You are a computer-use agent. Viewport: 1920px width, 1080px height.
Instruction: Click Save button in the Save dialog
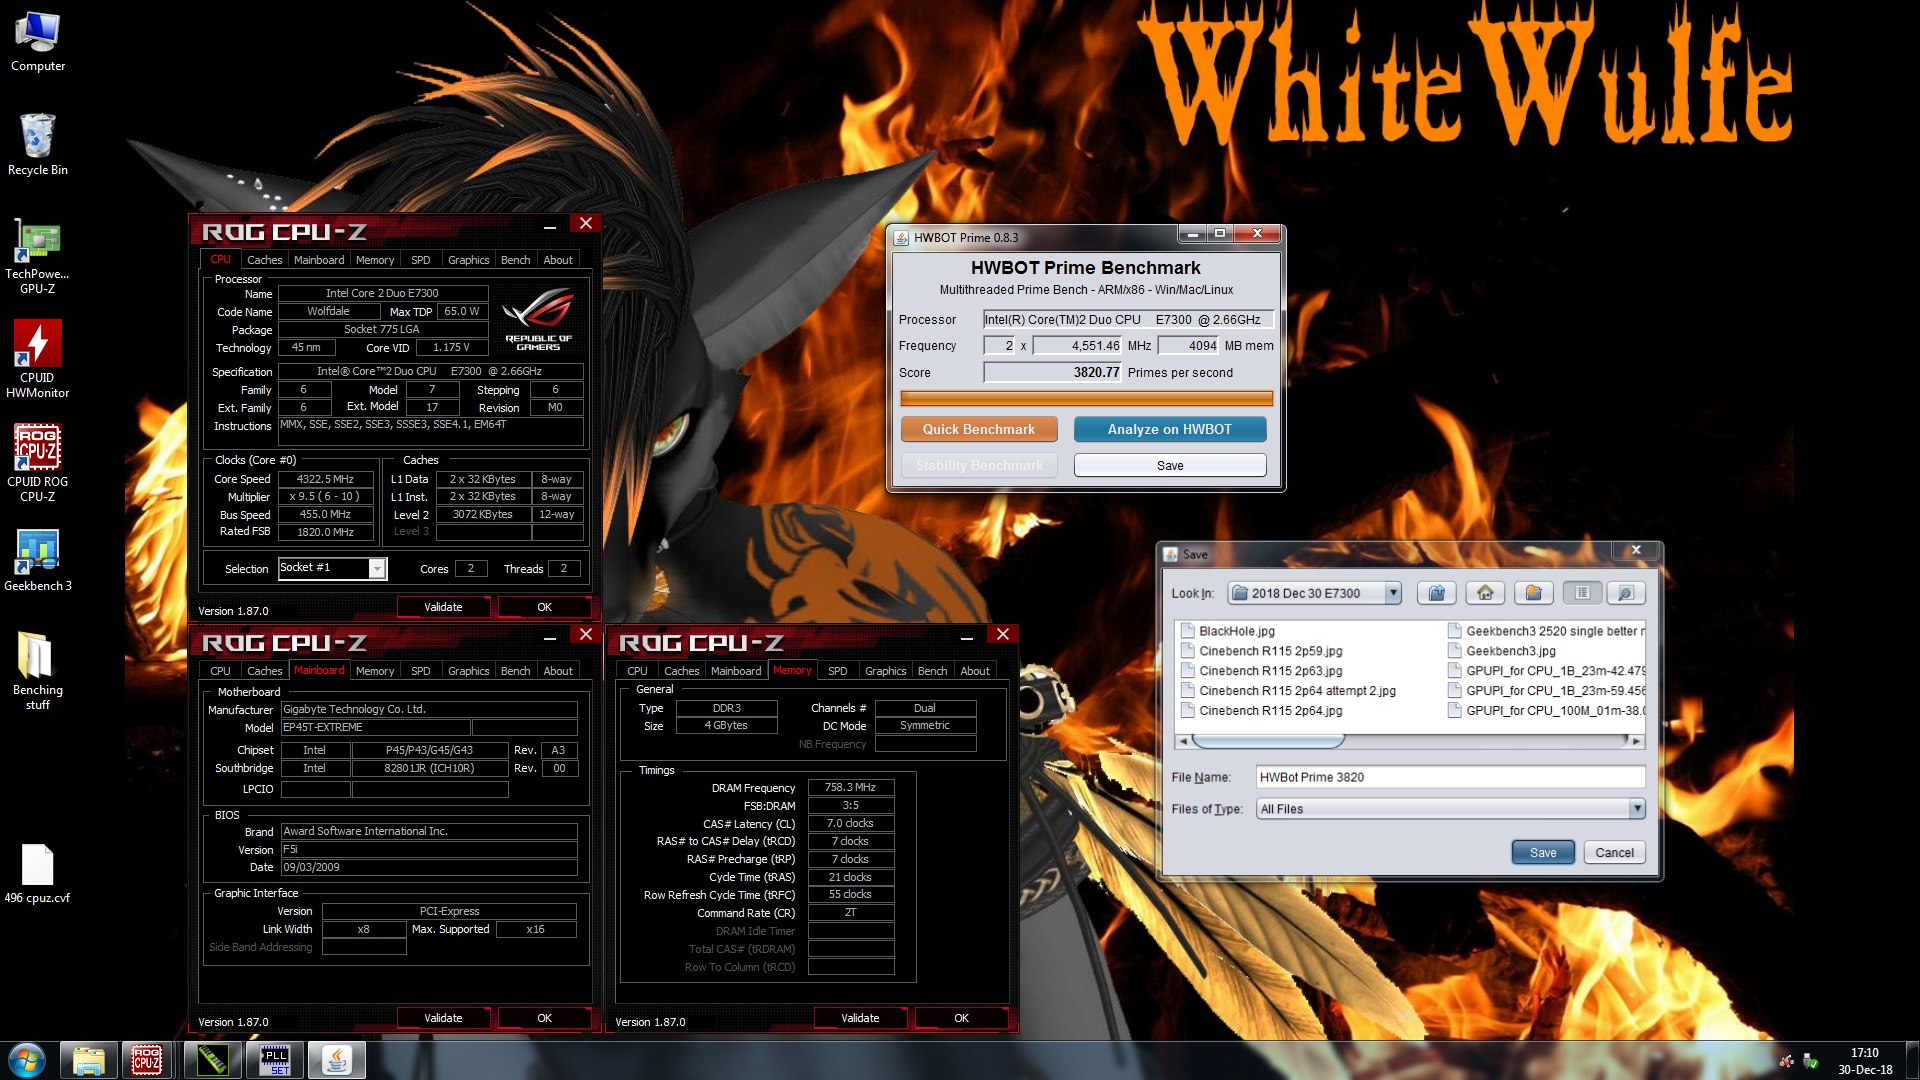[1543, 852]
